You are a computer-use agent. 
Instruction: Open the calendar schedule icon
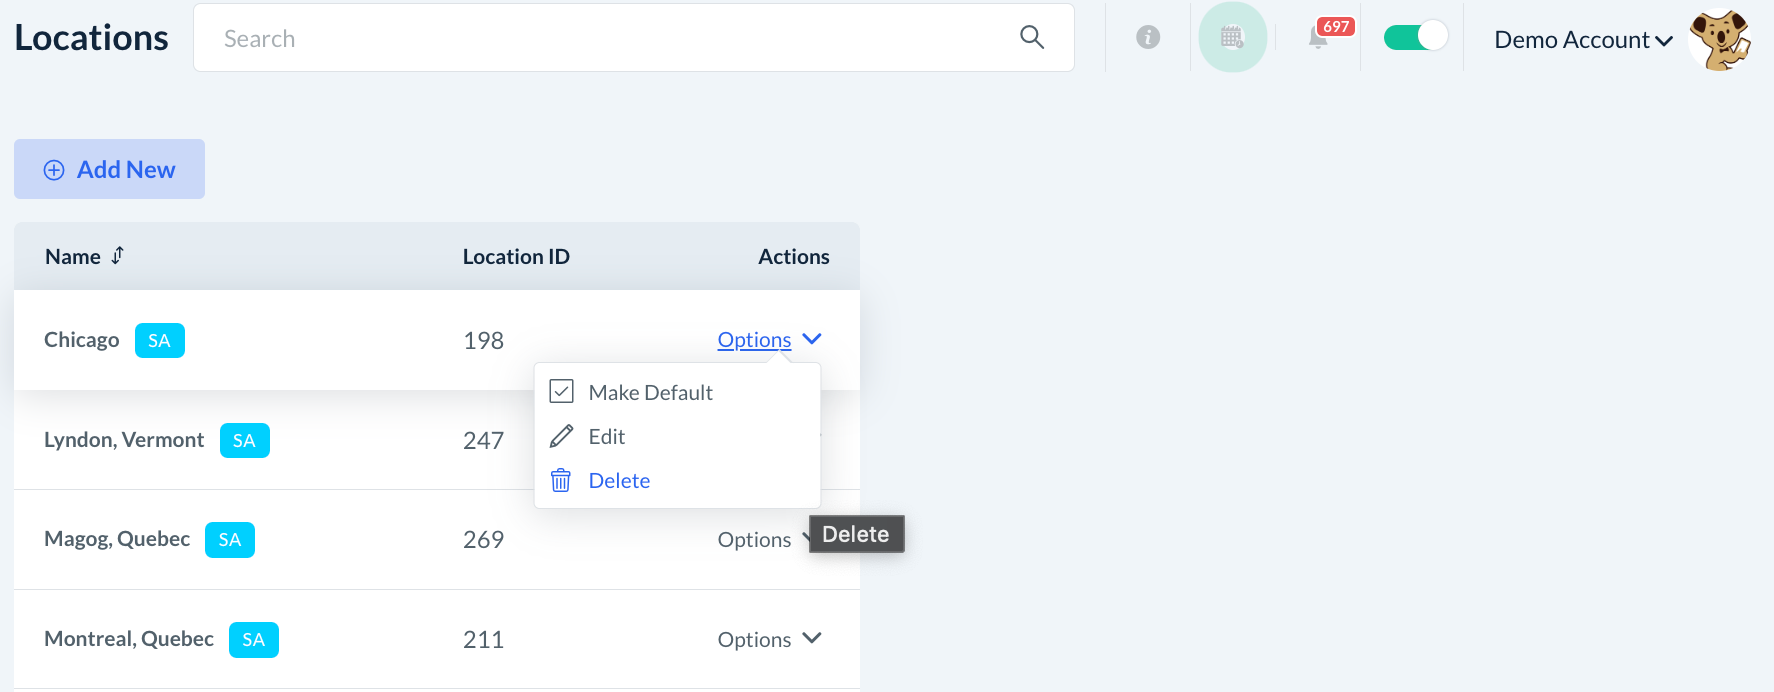pos(1232,38)
